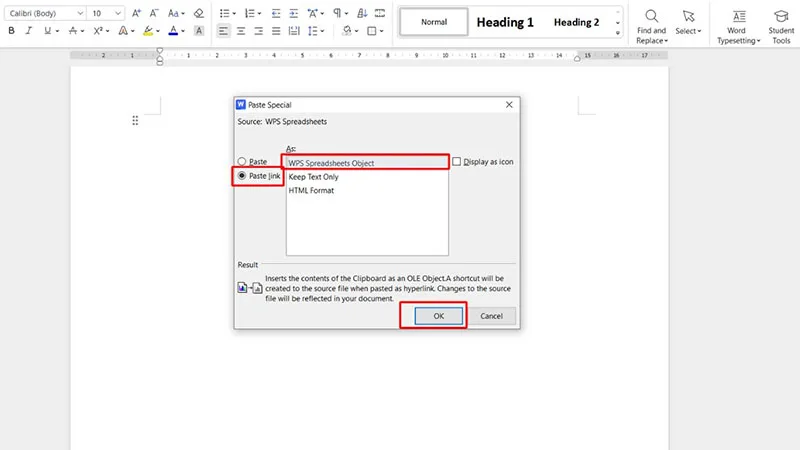Click right indent marker on ruler
The width and height of the screenshot is (800, 450).
577,59
